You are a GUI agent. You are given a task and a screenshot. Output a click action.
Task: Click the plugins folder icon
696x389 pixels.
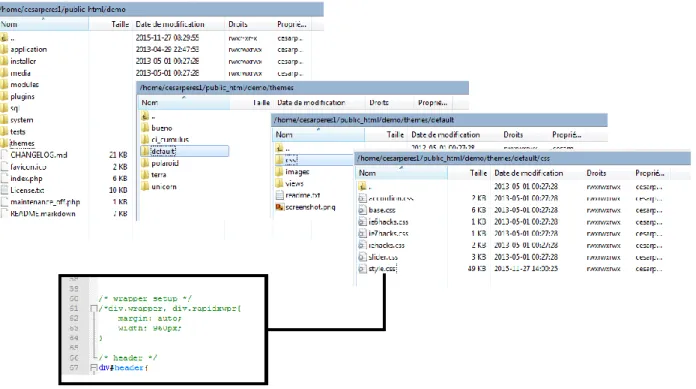coord(4,96)
